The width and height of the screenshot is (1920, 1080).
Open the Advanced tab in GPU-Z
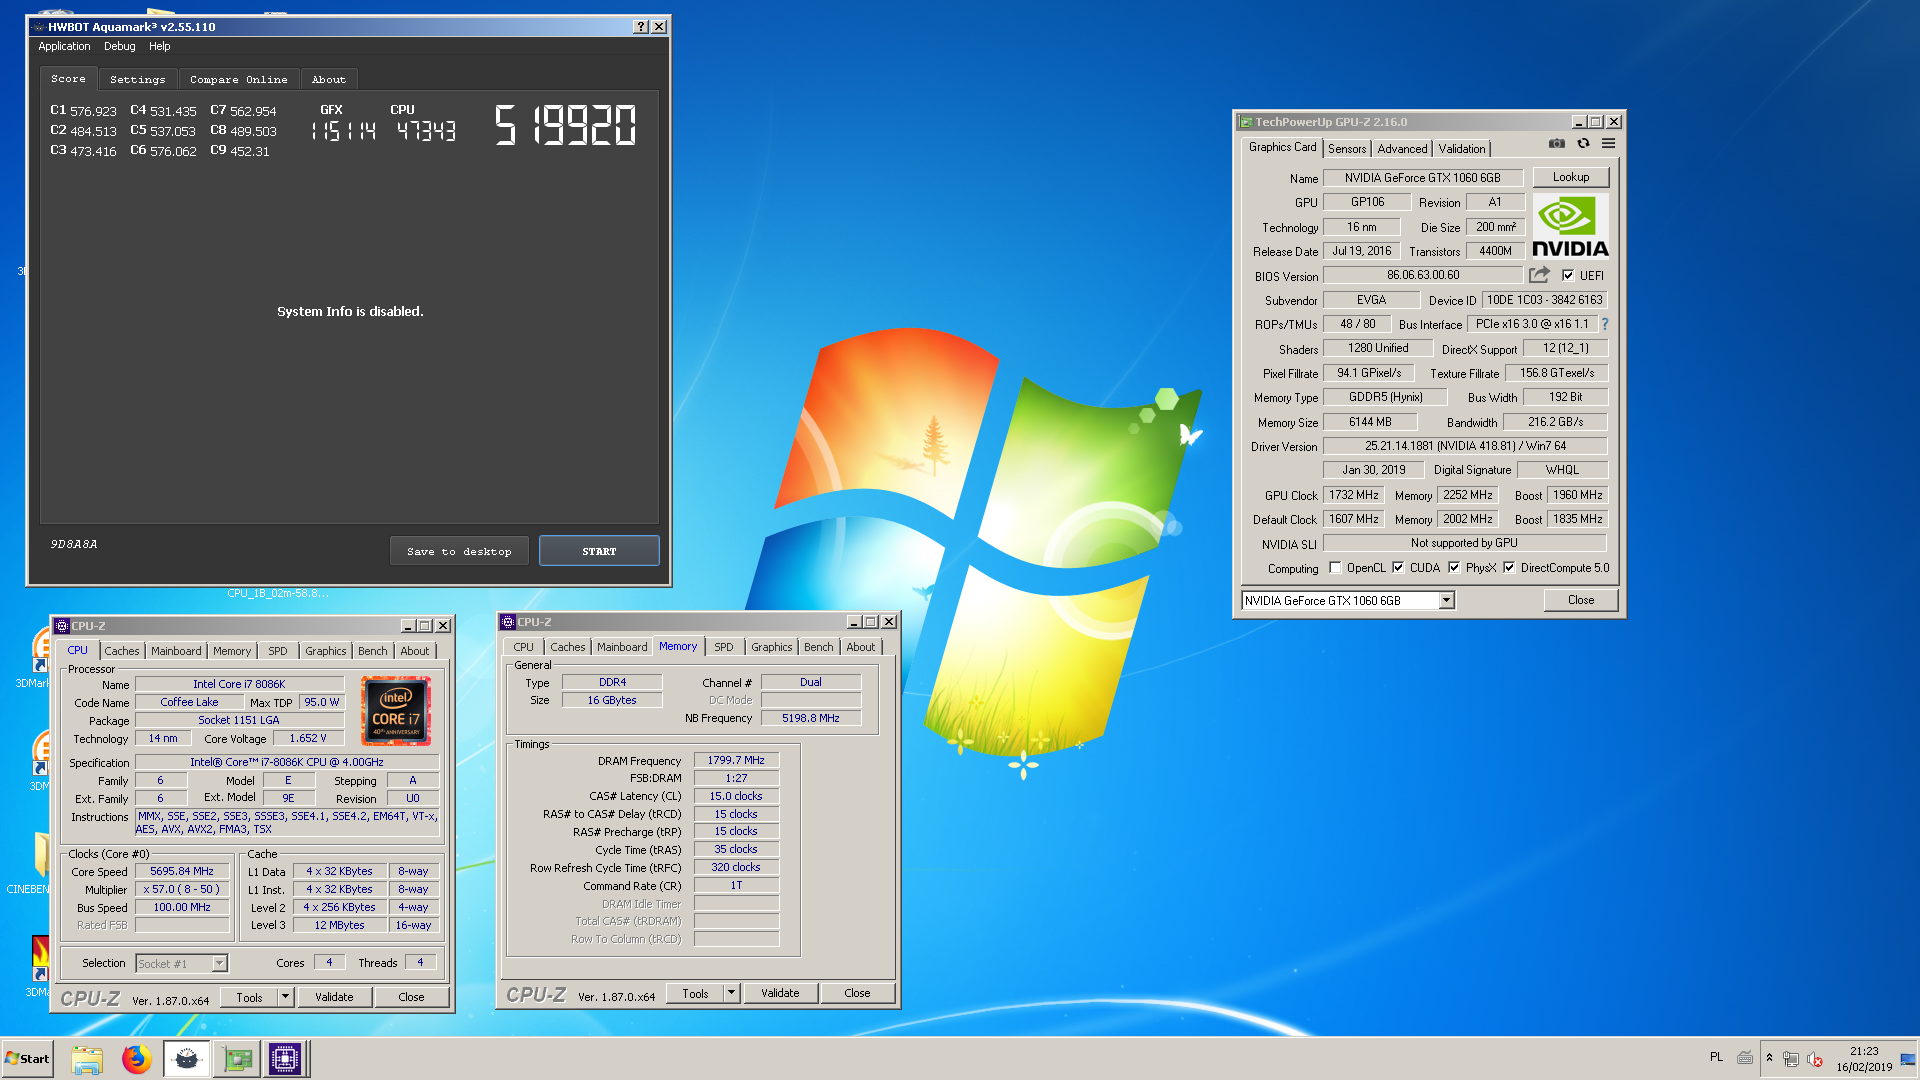click(x=1402, y=149)
